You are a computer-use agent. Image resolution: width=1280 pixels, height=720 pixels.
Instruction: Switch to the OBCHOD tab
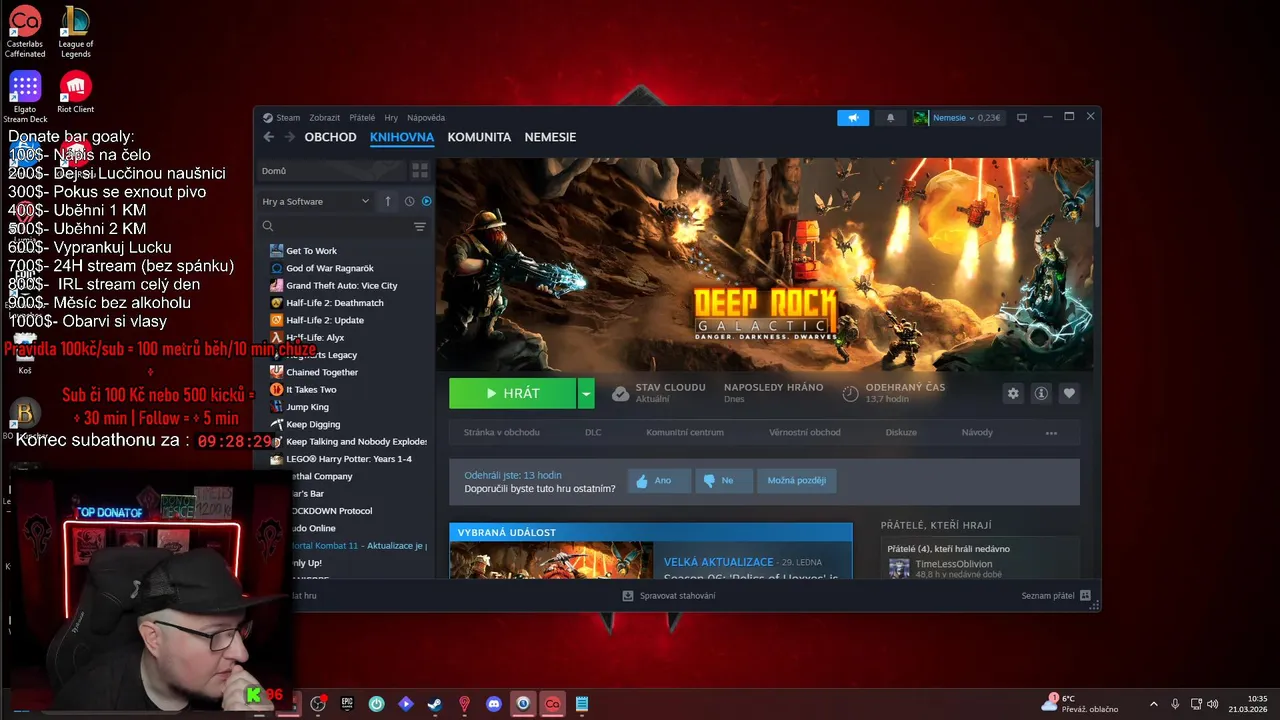click(x=330, y=137)
